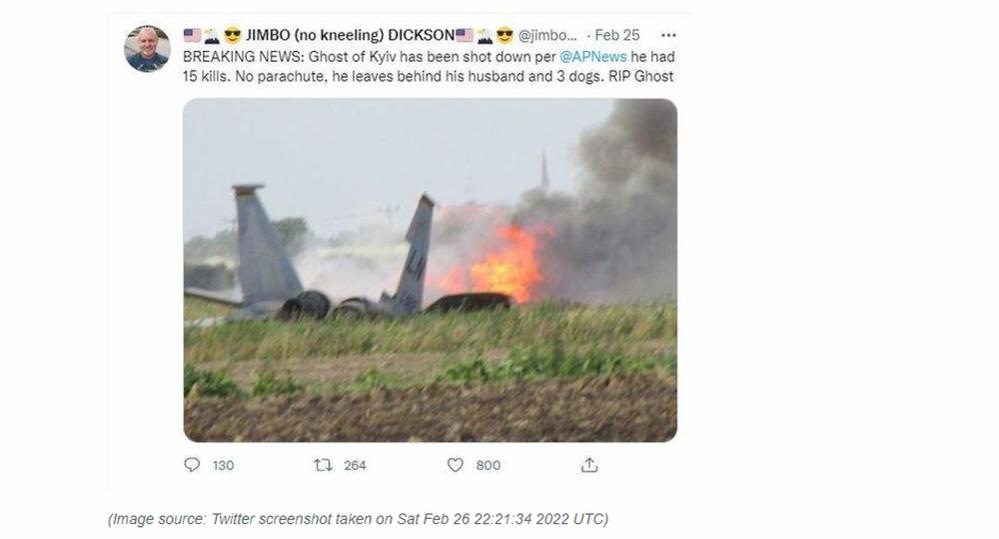Click the @APNews mention link
This screenshot has width=999, height=539.
[593, 57]
